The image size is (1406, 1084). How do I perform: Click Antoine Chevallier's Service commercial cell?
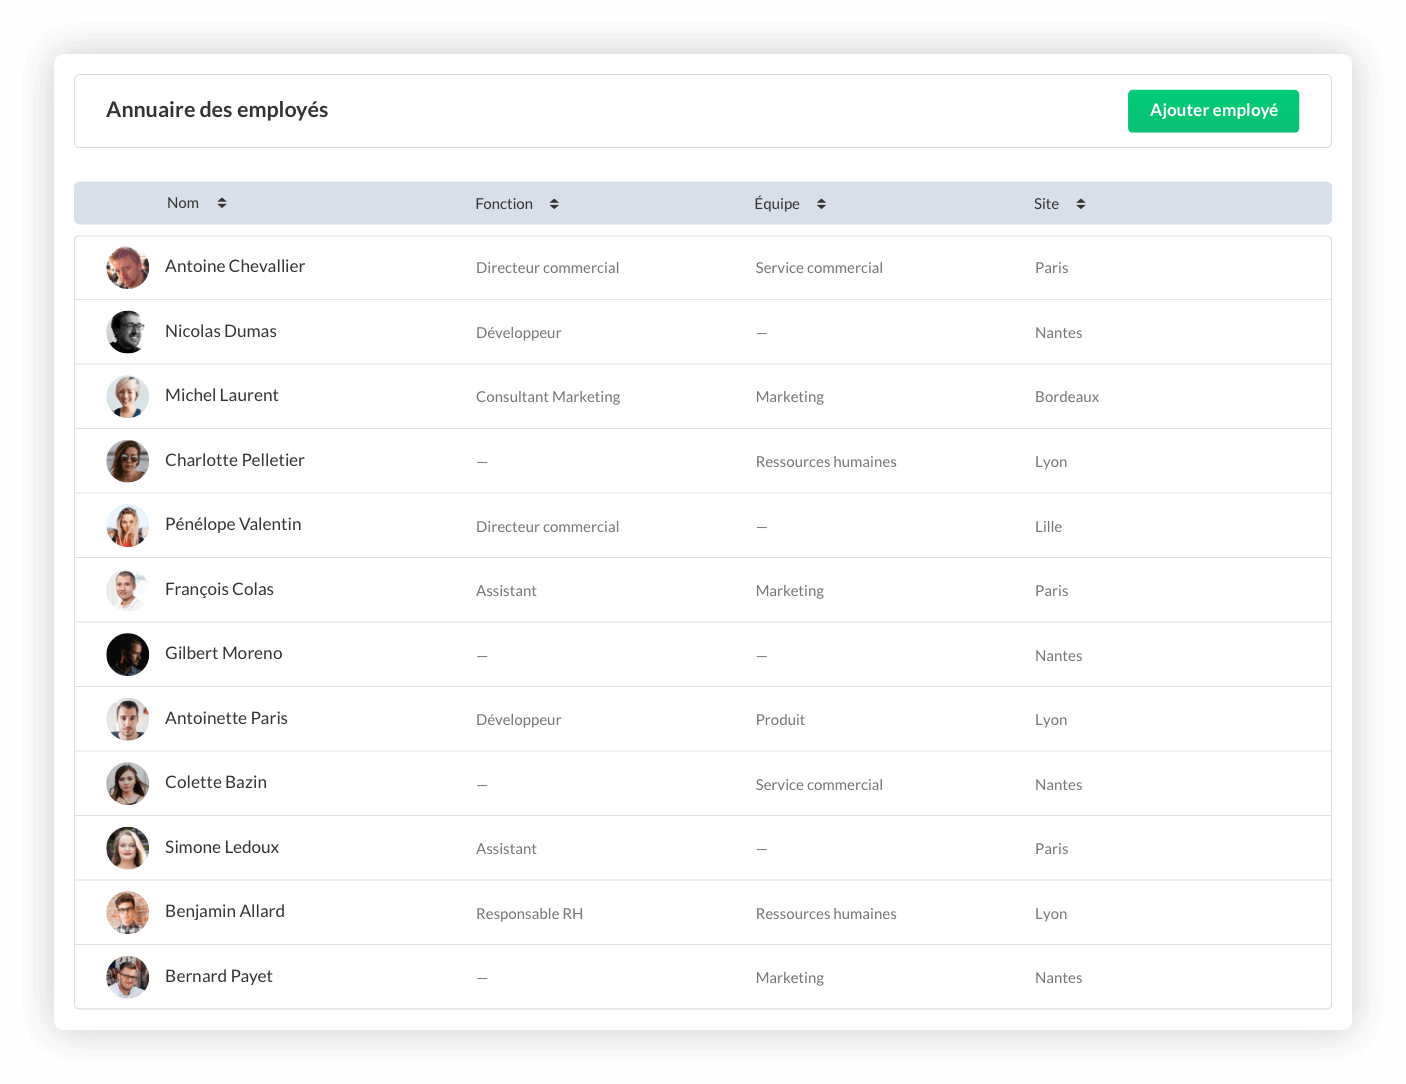click(819, 268)
